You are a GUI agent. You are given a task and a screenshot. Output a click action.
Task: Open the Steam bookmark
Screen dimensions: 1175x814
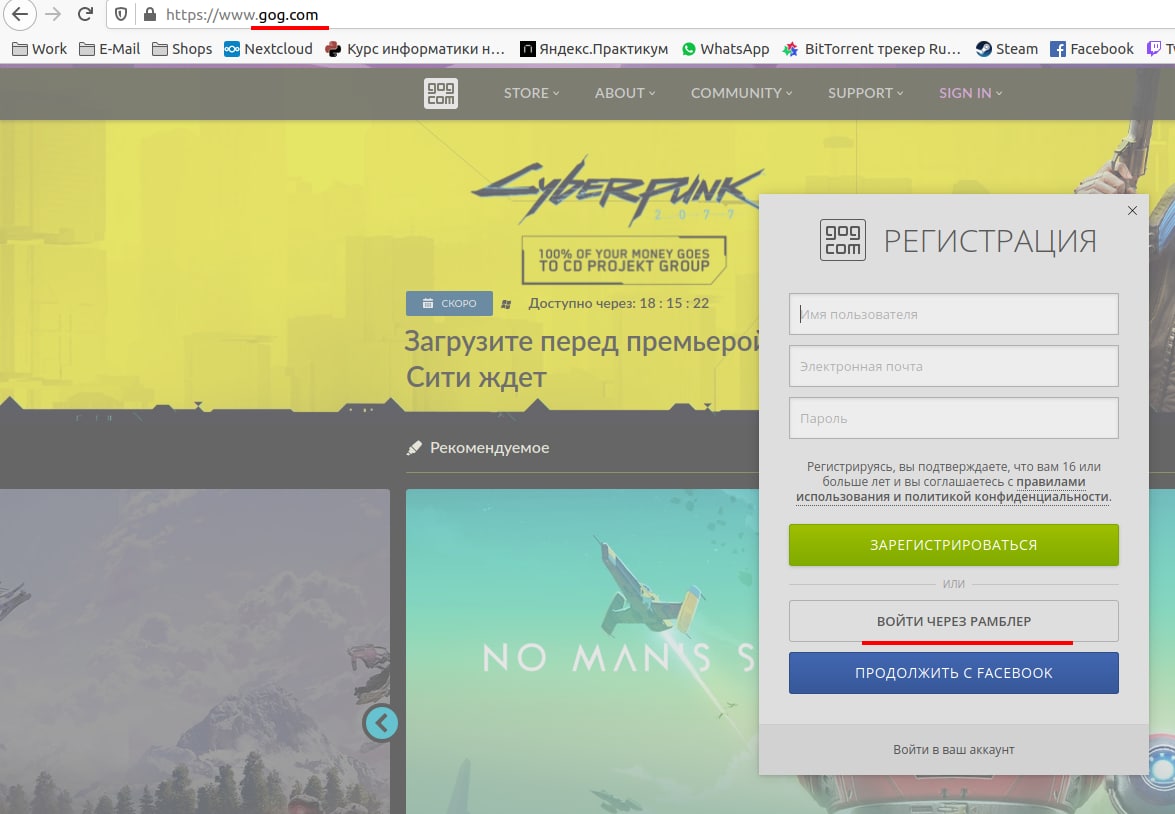[x=1006, y=49]
